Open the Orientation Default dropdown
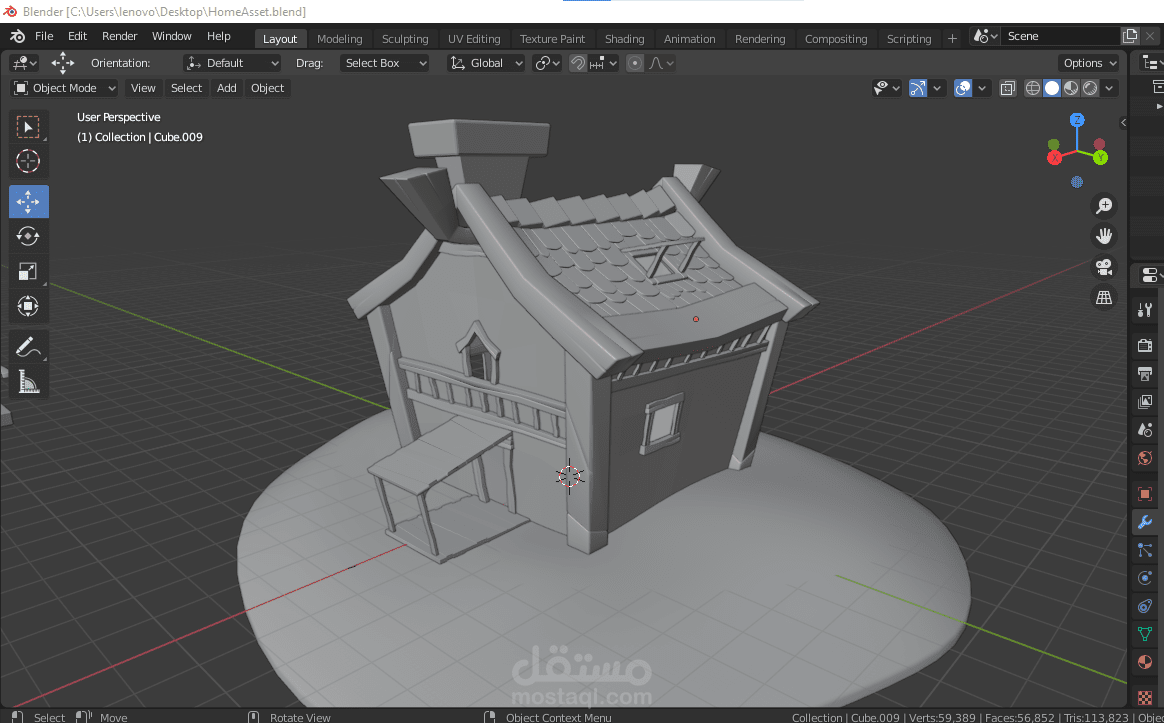 click(232, 63)
